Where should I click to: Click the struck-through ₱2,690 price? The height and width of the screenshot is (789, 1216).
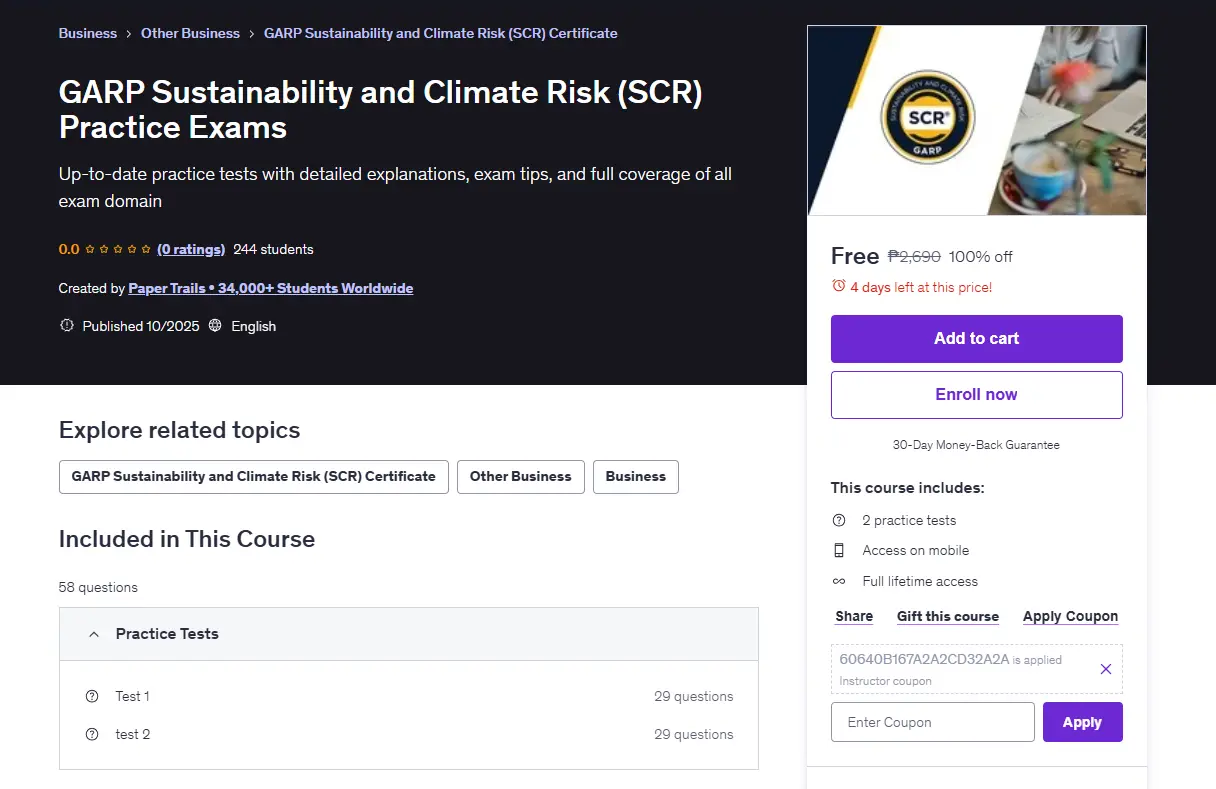914,256
